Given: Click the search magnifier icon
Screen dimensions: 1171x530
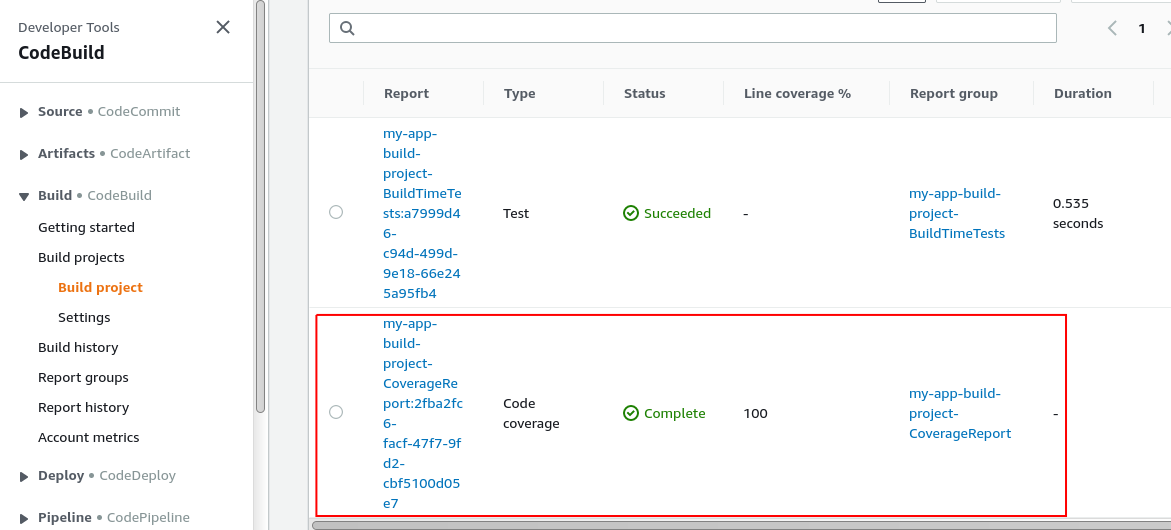Looking at the screenshot, I should (x=348, y=29).
